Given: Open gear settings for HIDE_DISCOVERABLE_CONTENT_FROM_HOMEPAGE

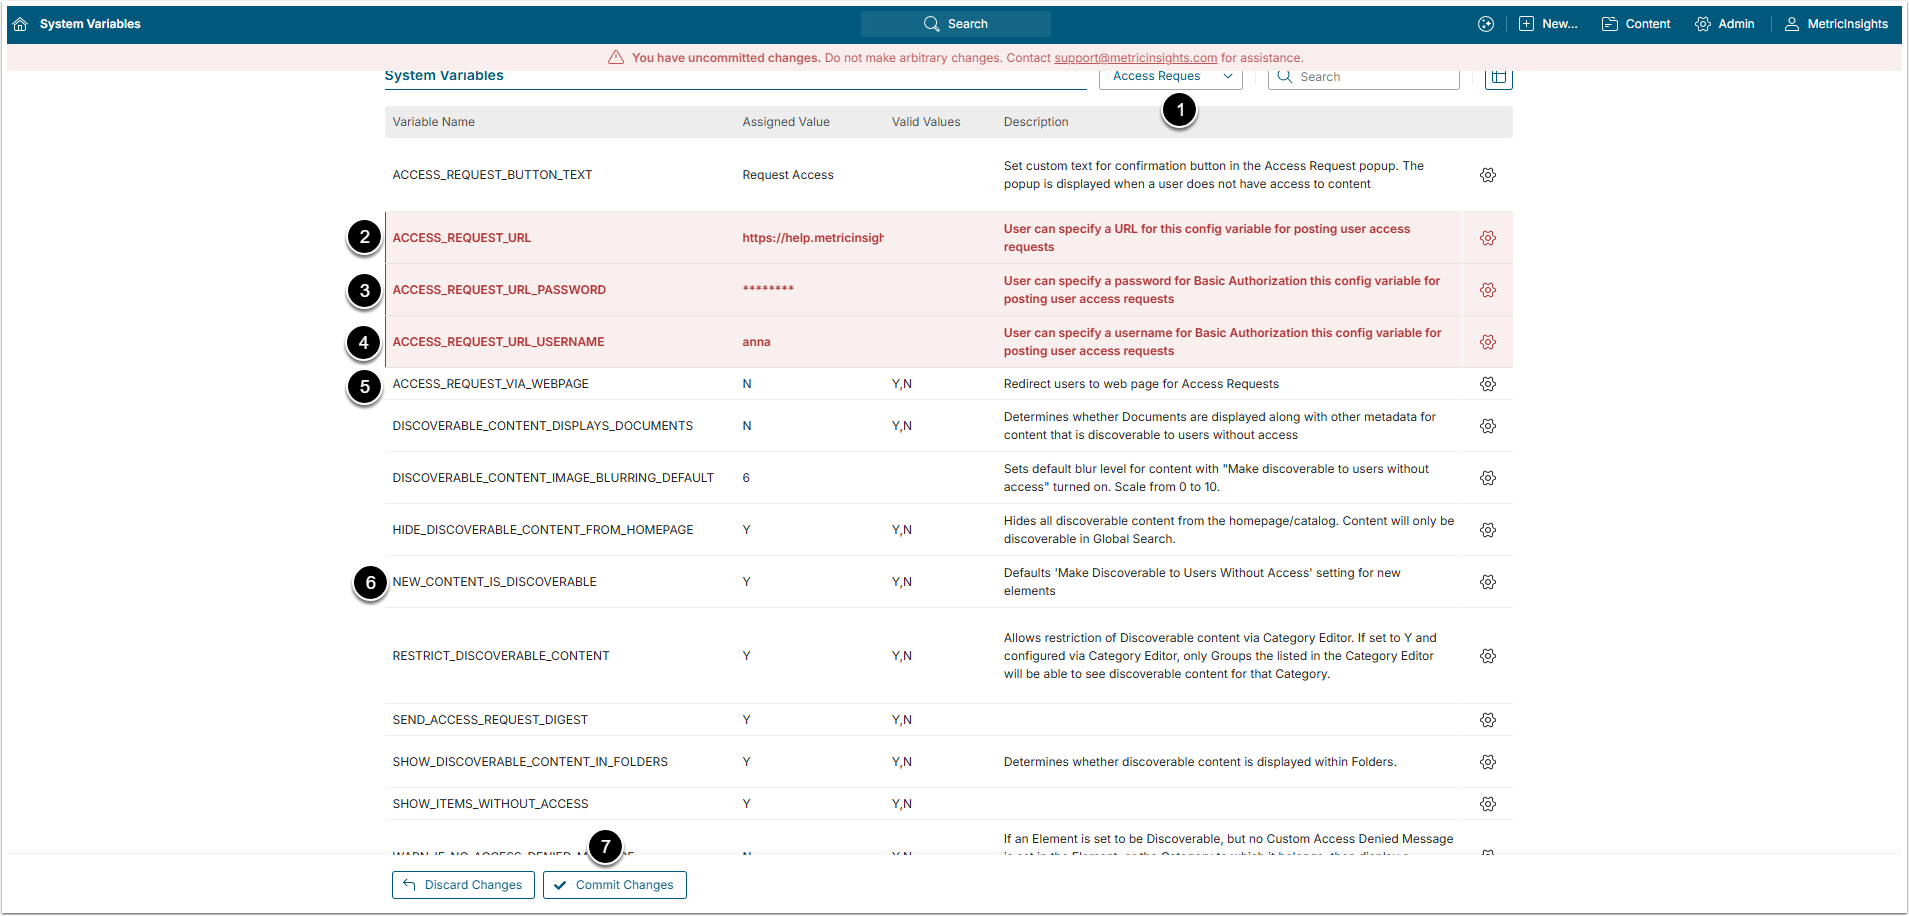Looking at the screenshot, I should pos(1487,530).
